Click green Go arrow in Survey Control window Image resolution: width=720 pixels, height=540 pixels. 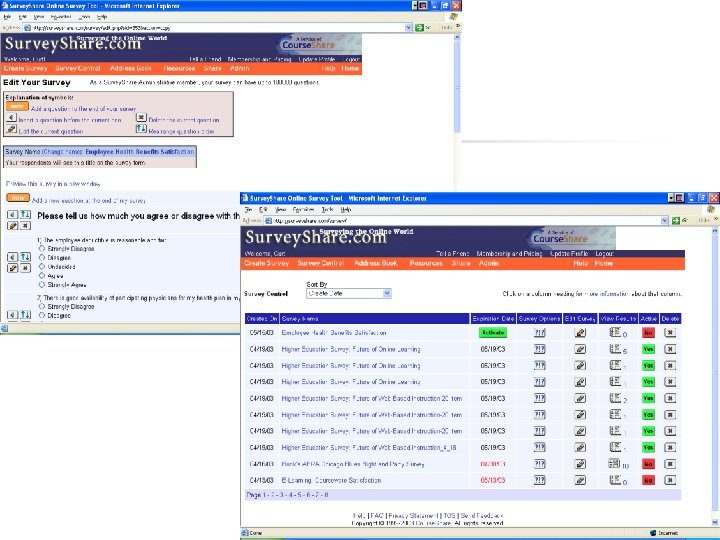(x=675, y=220)
